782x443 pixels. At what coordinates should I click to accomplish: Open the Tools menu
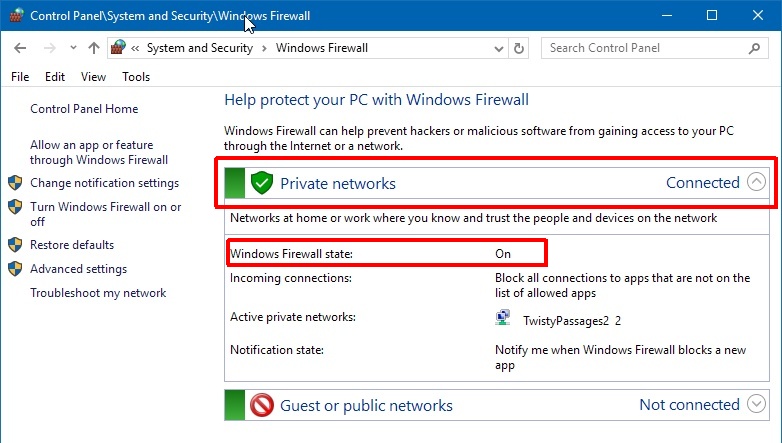click(x=136, y=77)
